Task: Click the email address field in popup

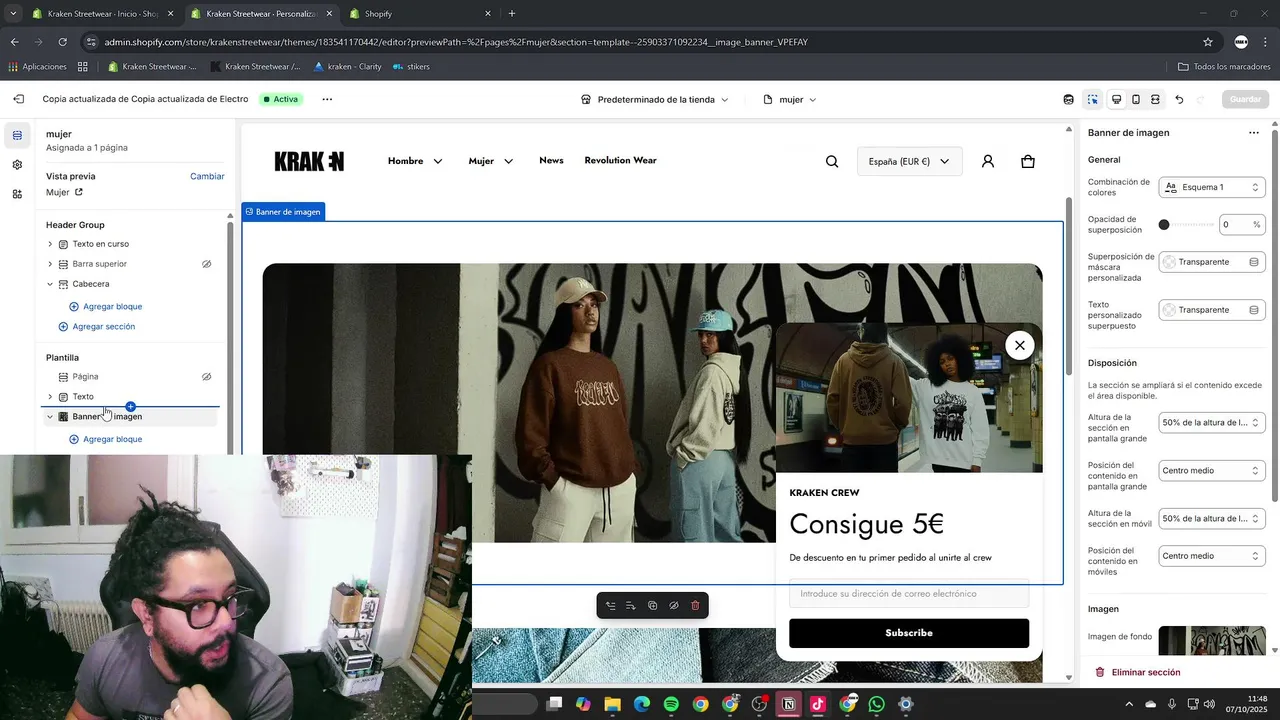Action: coord(909,594)
